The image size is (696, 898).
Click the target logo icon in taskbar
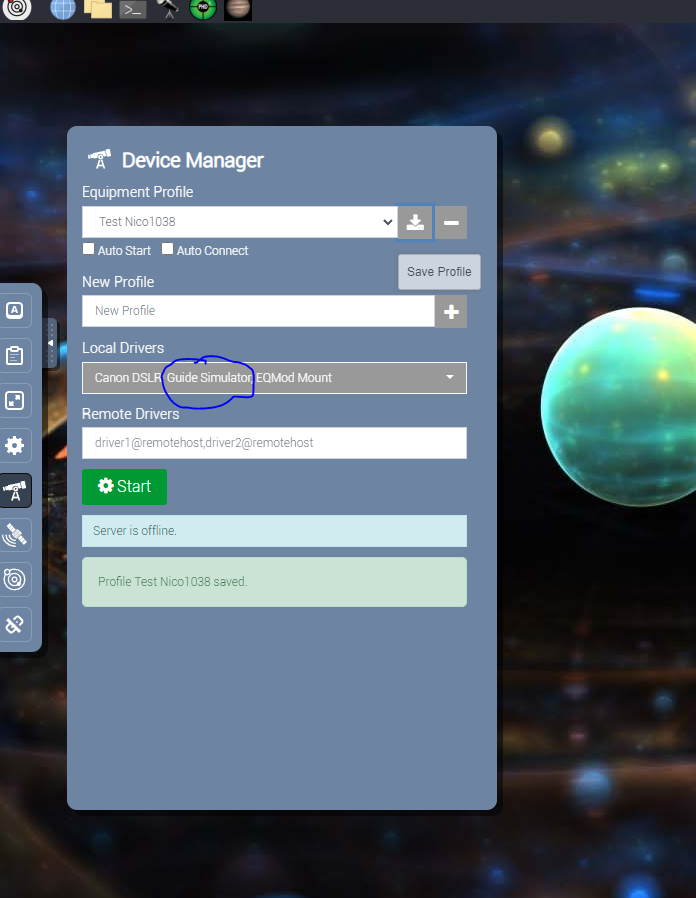(17, 9)
